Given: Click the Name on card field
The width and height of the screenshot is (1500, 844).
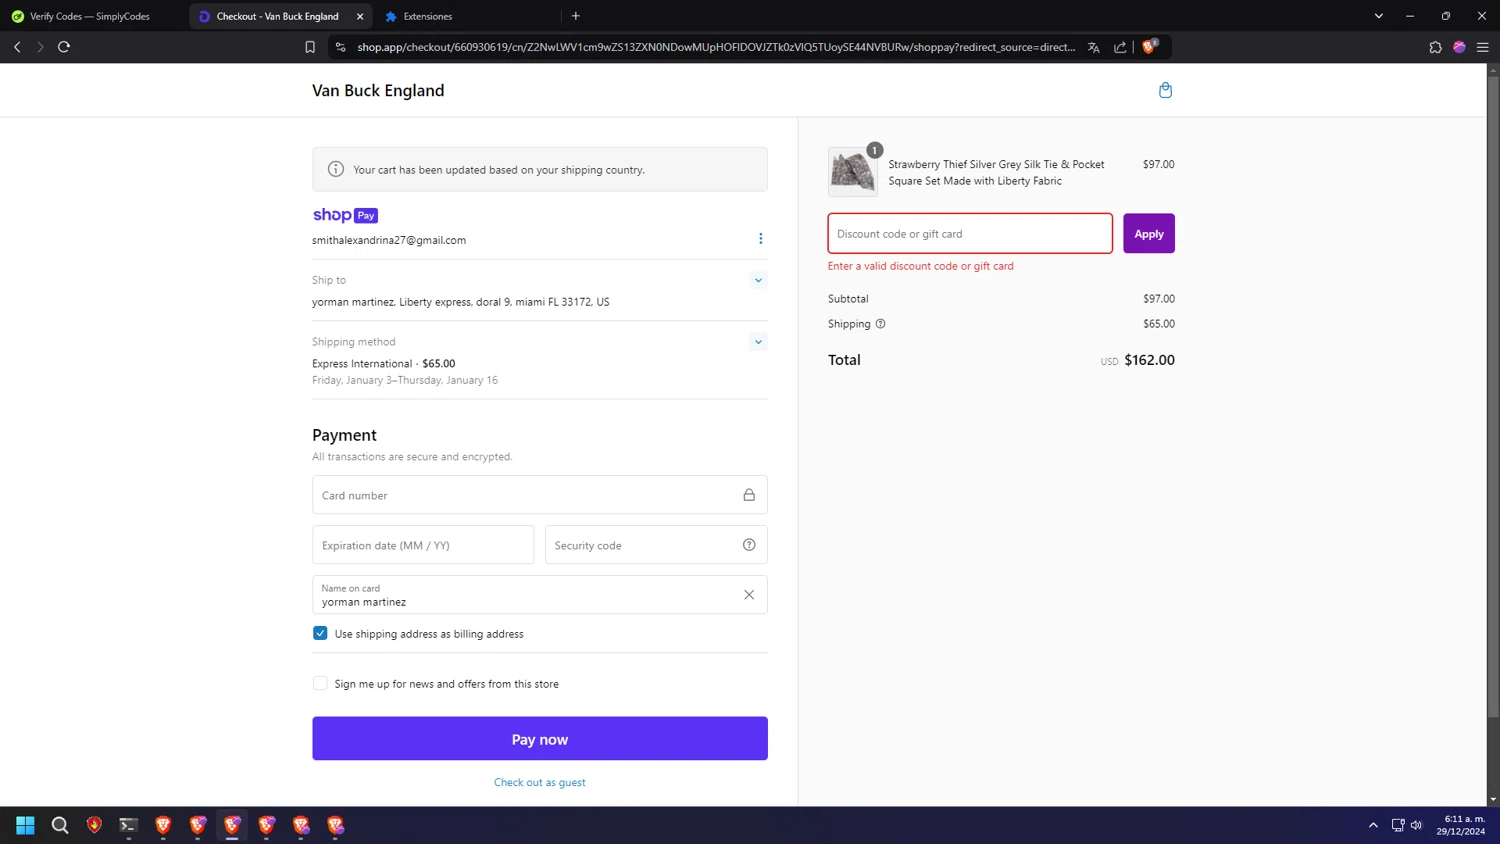Looking at the screenshot, I should tap(540, 595).
